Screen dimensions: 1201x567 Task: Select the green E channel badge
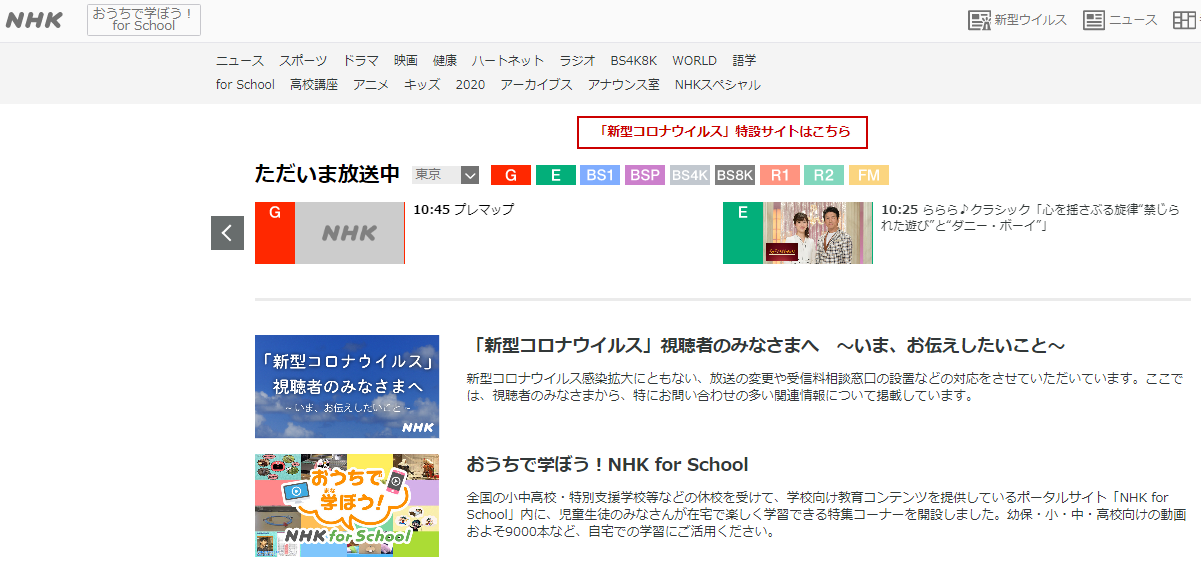click(555, 175)
